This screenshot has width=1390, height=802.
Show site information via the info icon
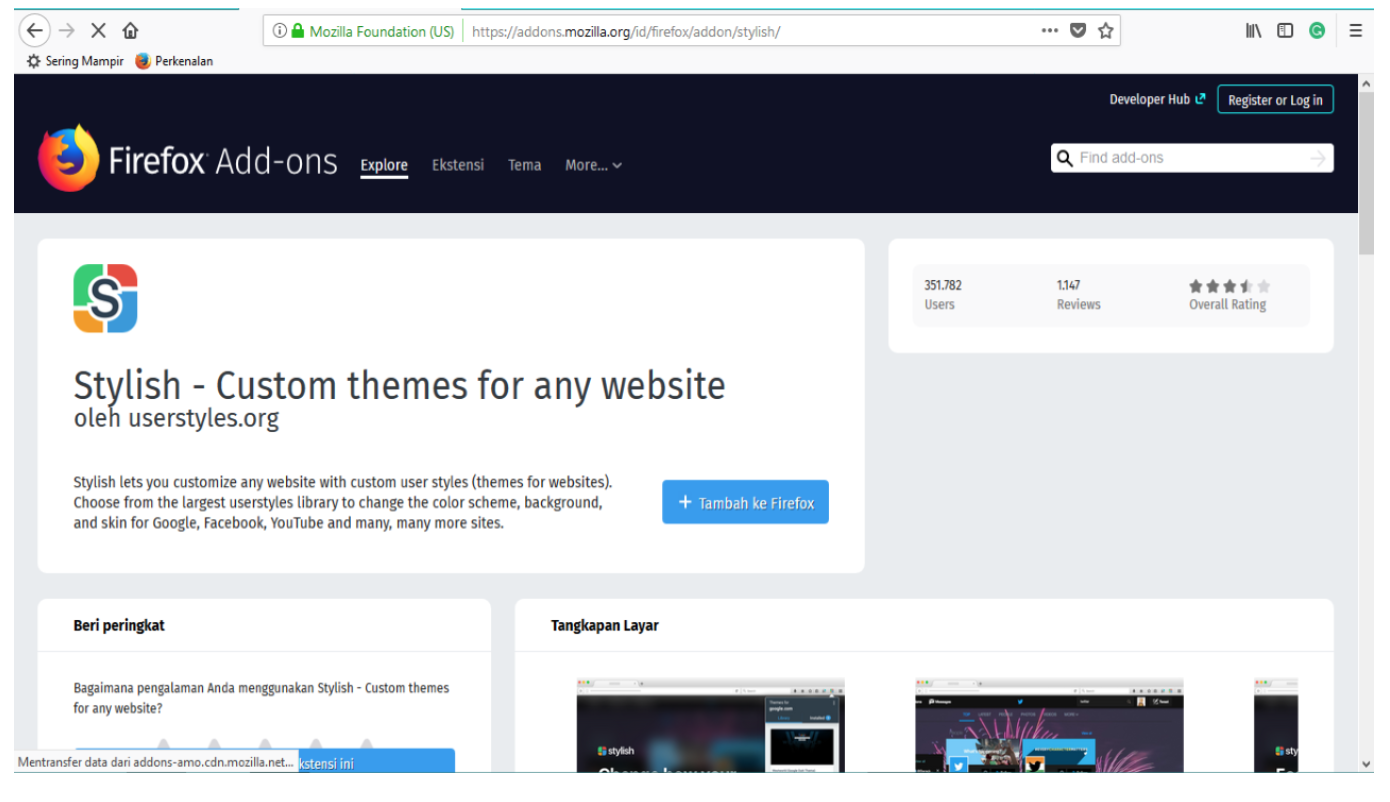279,31
